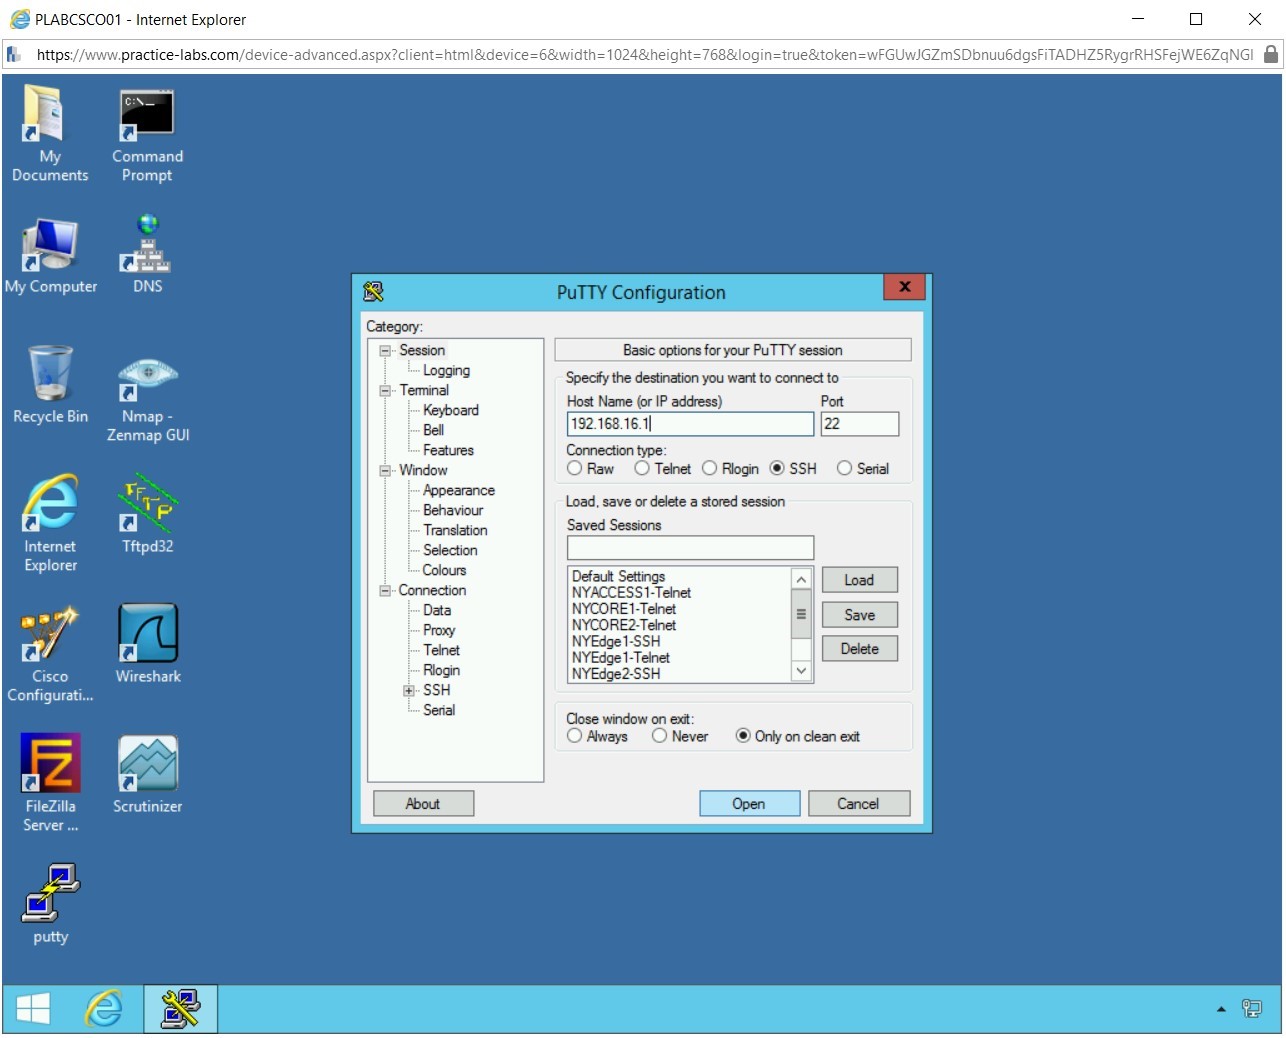The width and height of the screenshot is (1286, 1038).
Task: Select the Telnet connection type
Action: tap(642, 468)
